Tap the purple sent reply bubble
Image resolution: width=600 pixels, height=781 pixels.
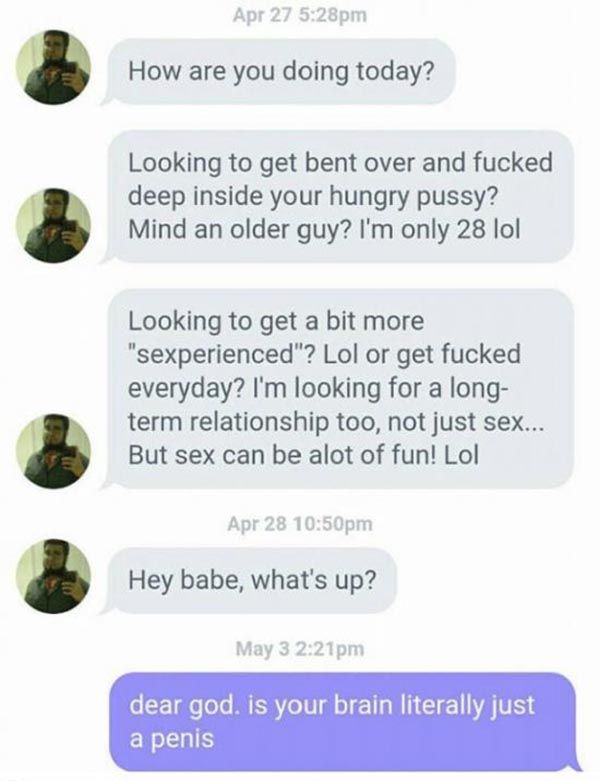tap(344, 722)
